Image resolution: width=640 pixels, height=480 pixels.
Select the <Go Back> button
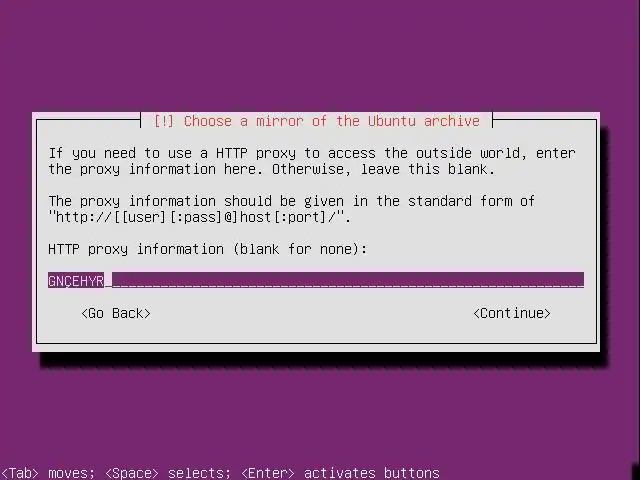116,313
